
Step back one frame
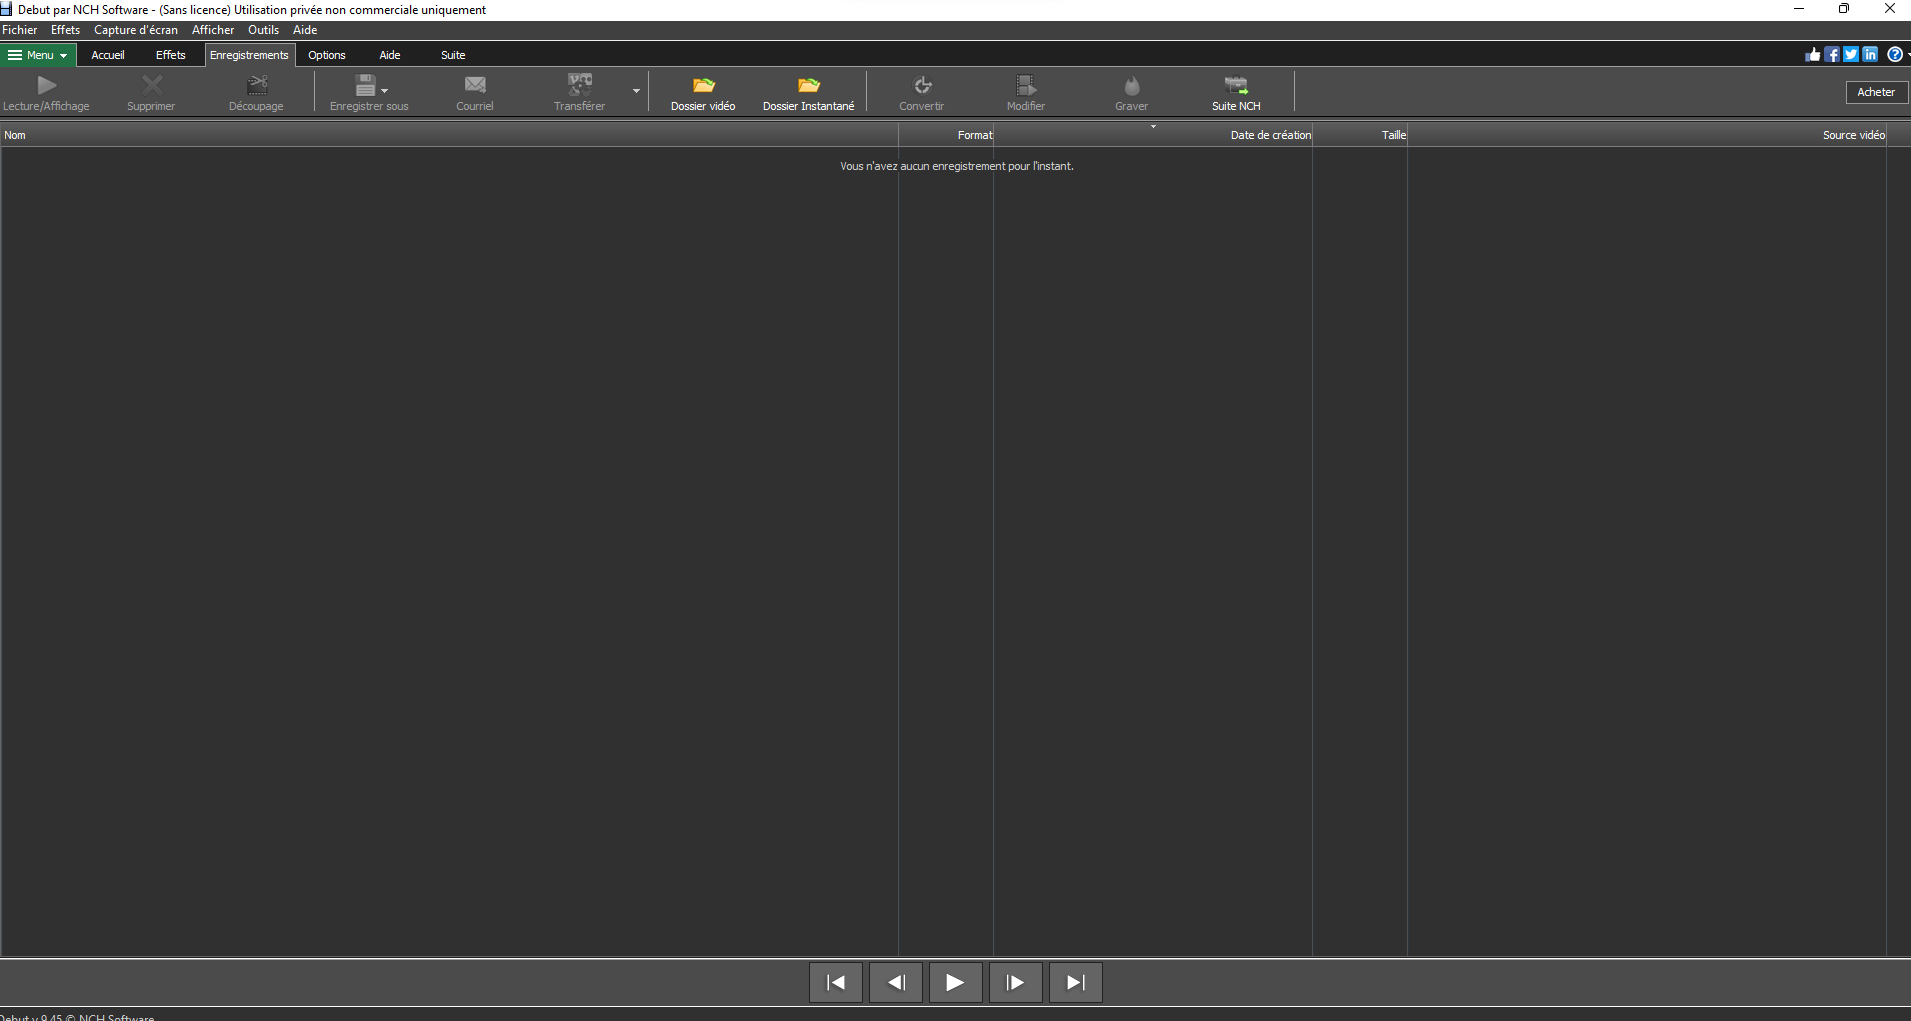tap(896, 982)
